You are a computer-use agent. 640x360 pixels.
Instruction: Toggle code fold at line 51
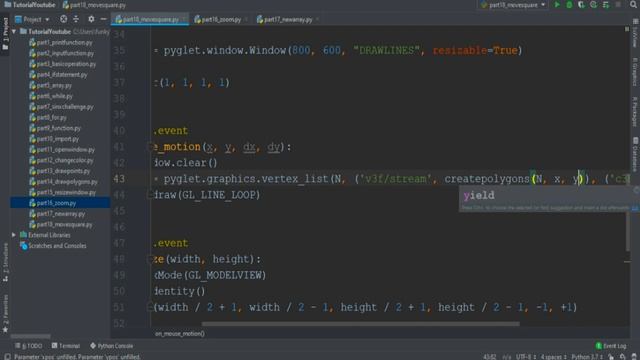150,307
